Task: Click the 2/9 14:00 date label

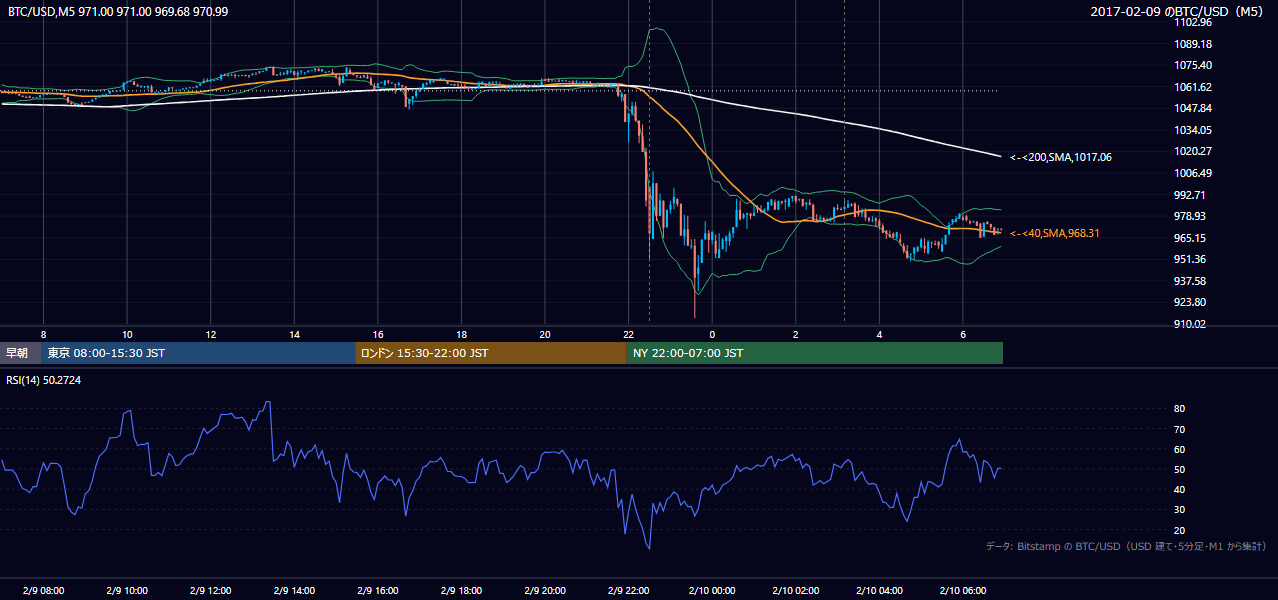Action: (295, 591)
